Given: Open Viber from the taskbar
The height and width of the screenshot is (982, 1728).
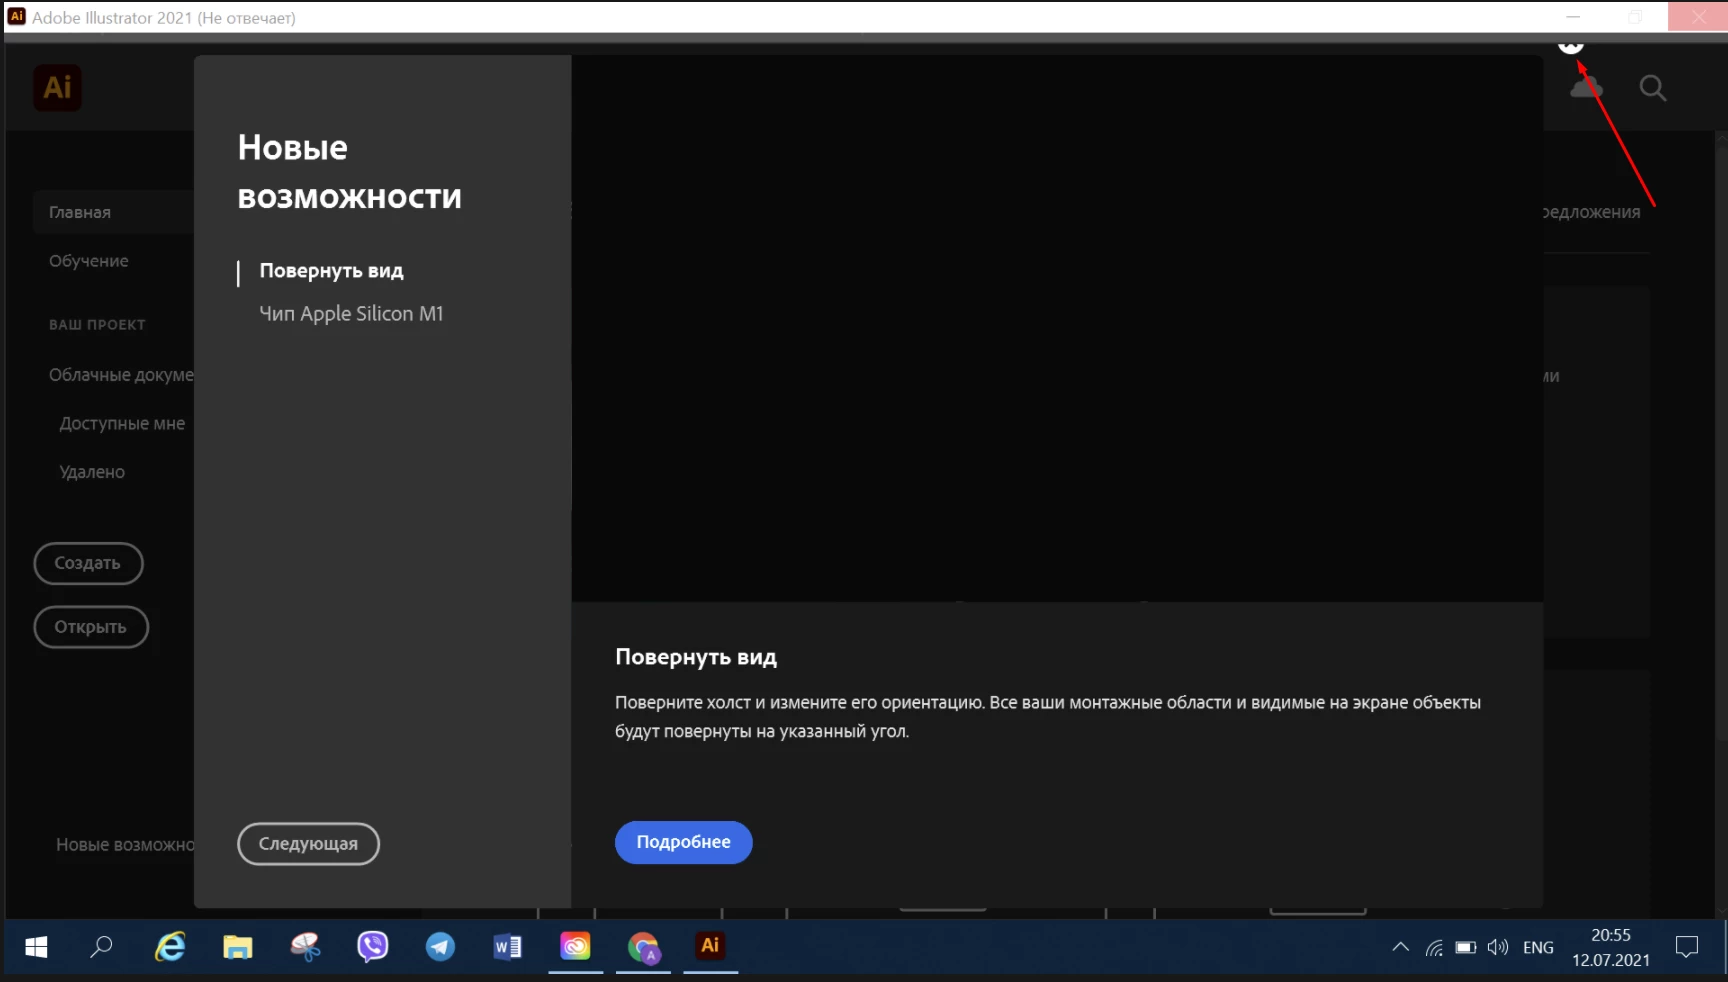Looking at the screenshot, I should pos(373,947).
